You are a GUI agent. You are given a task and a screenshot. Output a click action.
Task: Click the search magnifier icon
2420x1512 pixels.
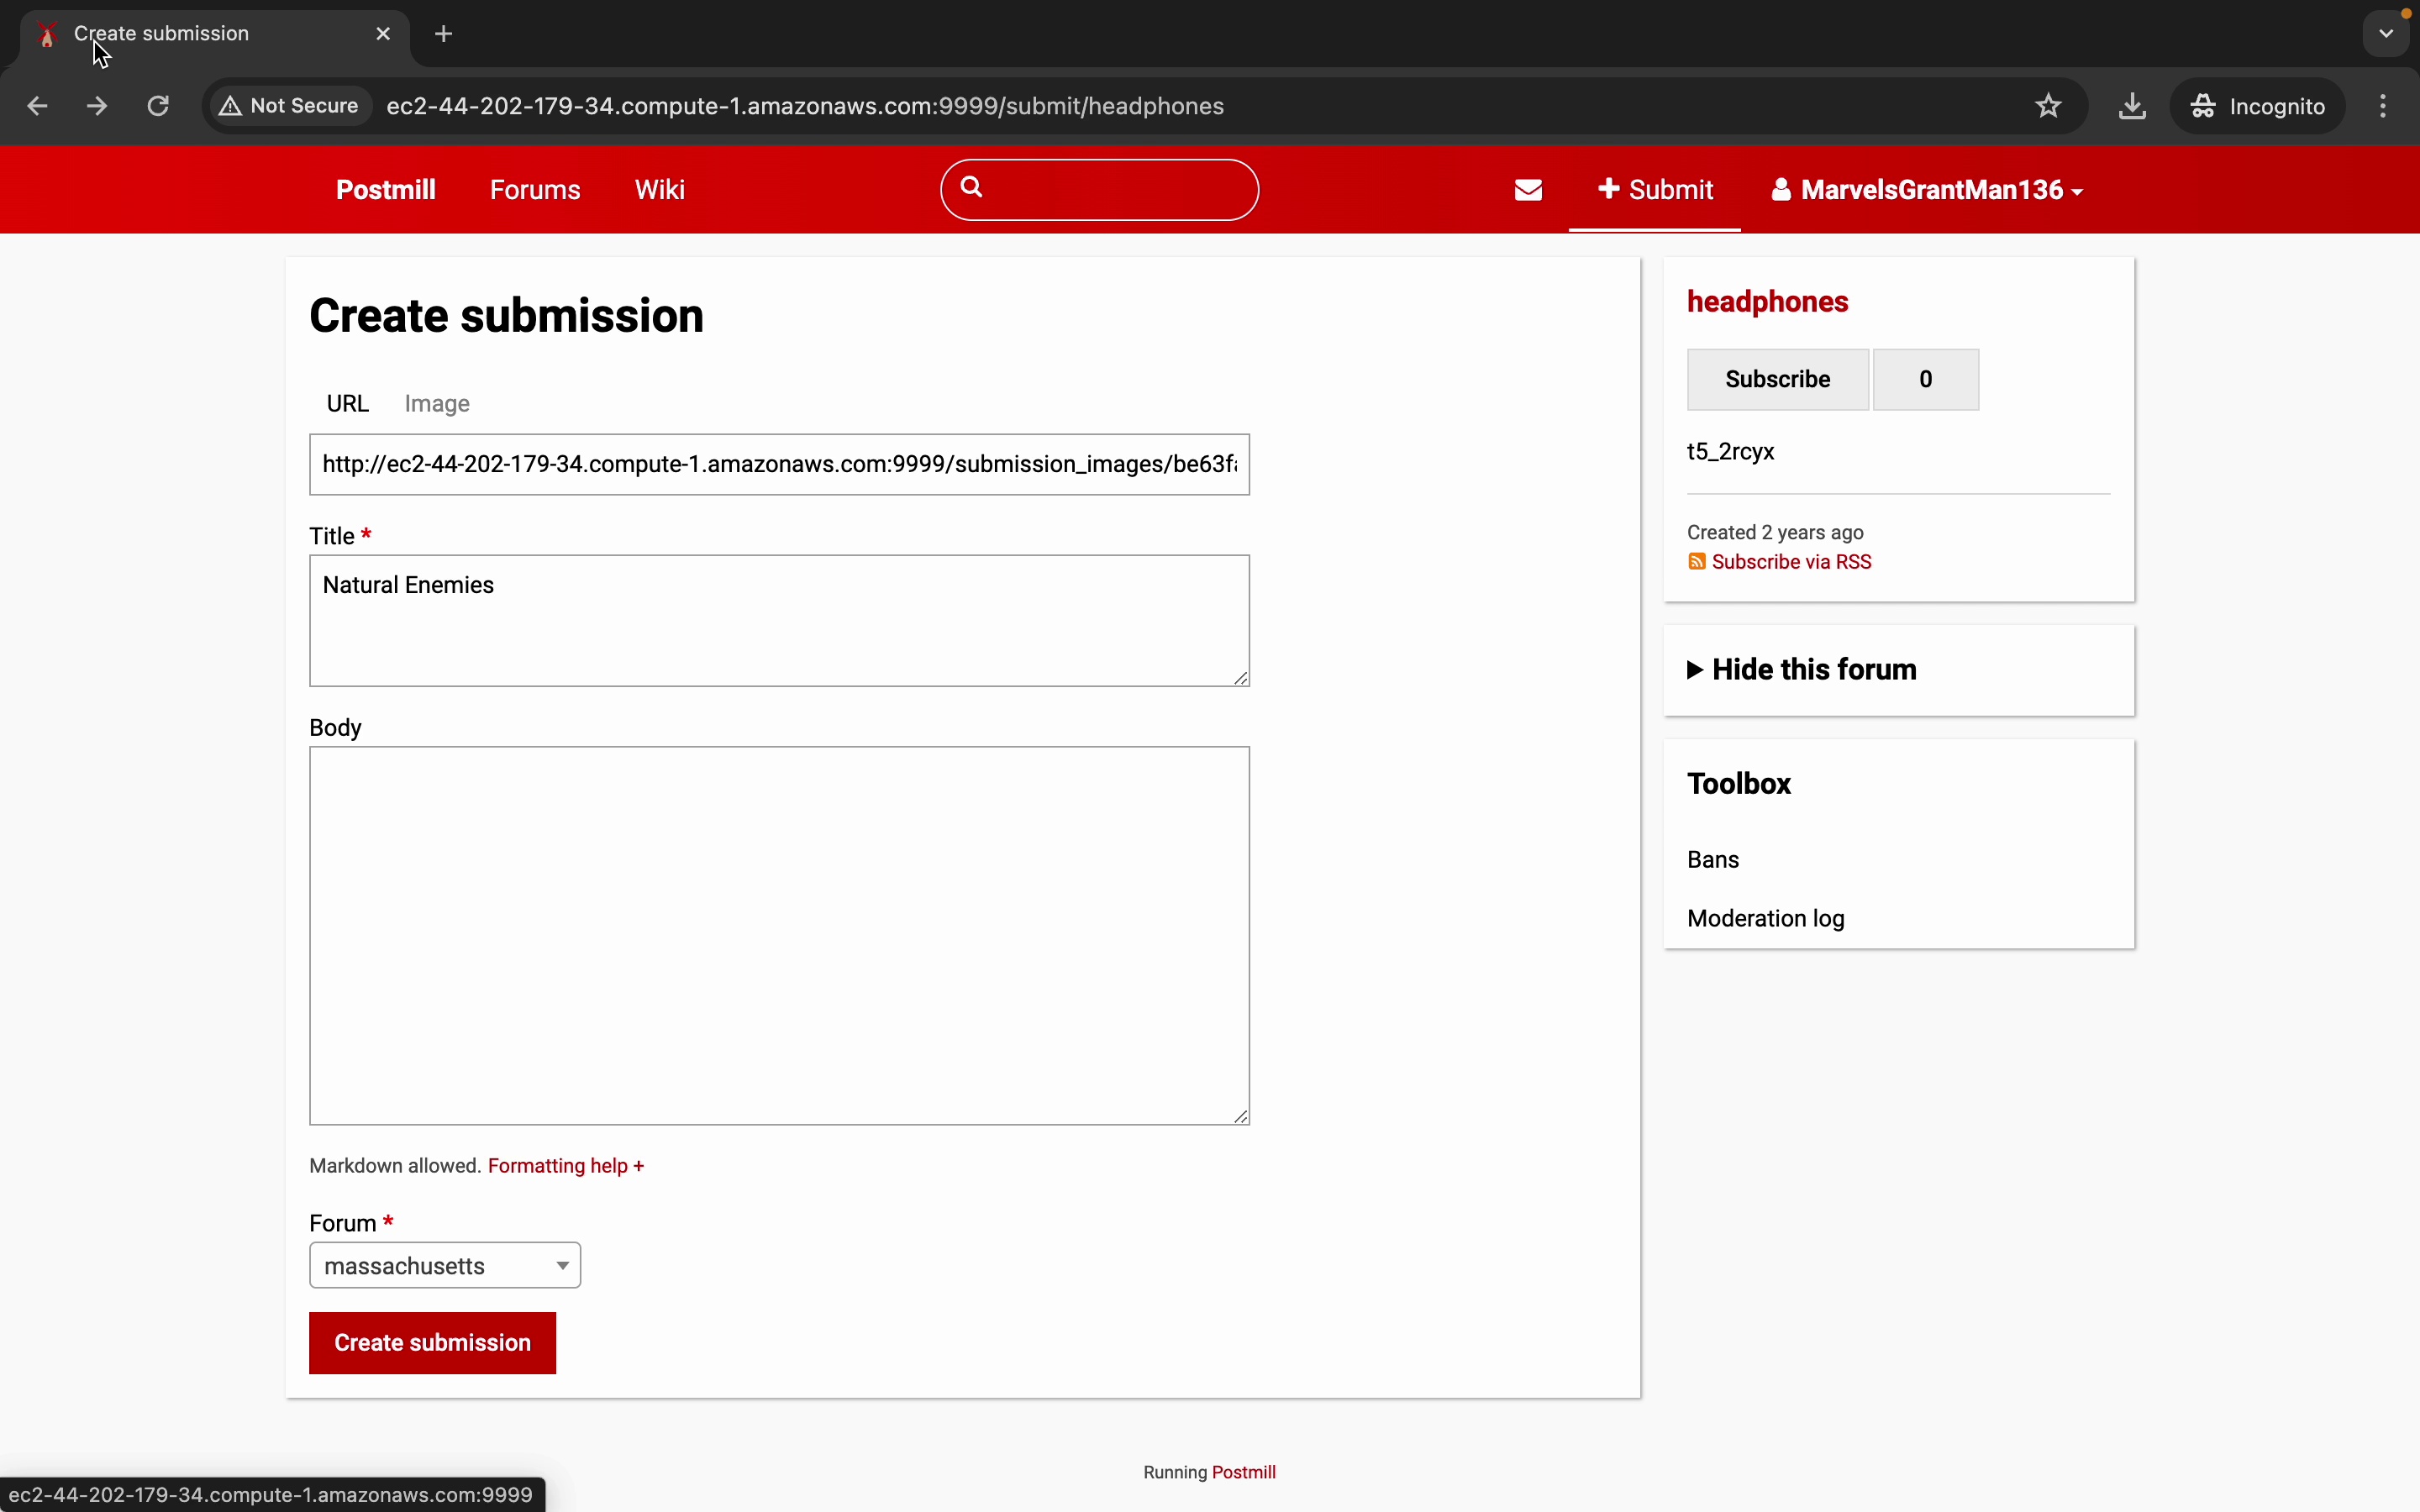(971, 187)
